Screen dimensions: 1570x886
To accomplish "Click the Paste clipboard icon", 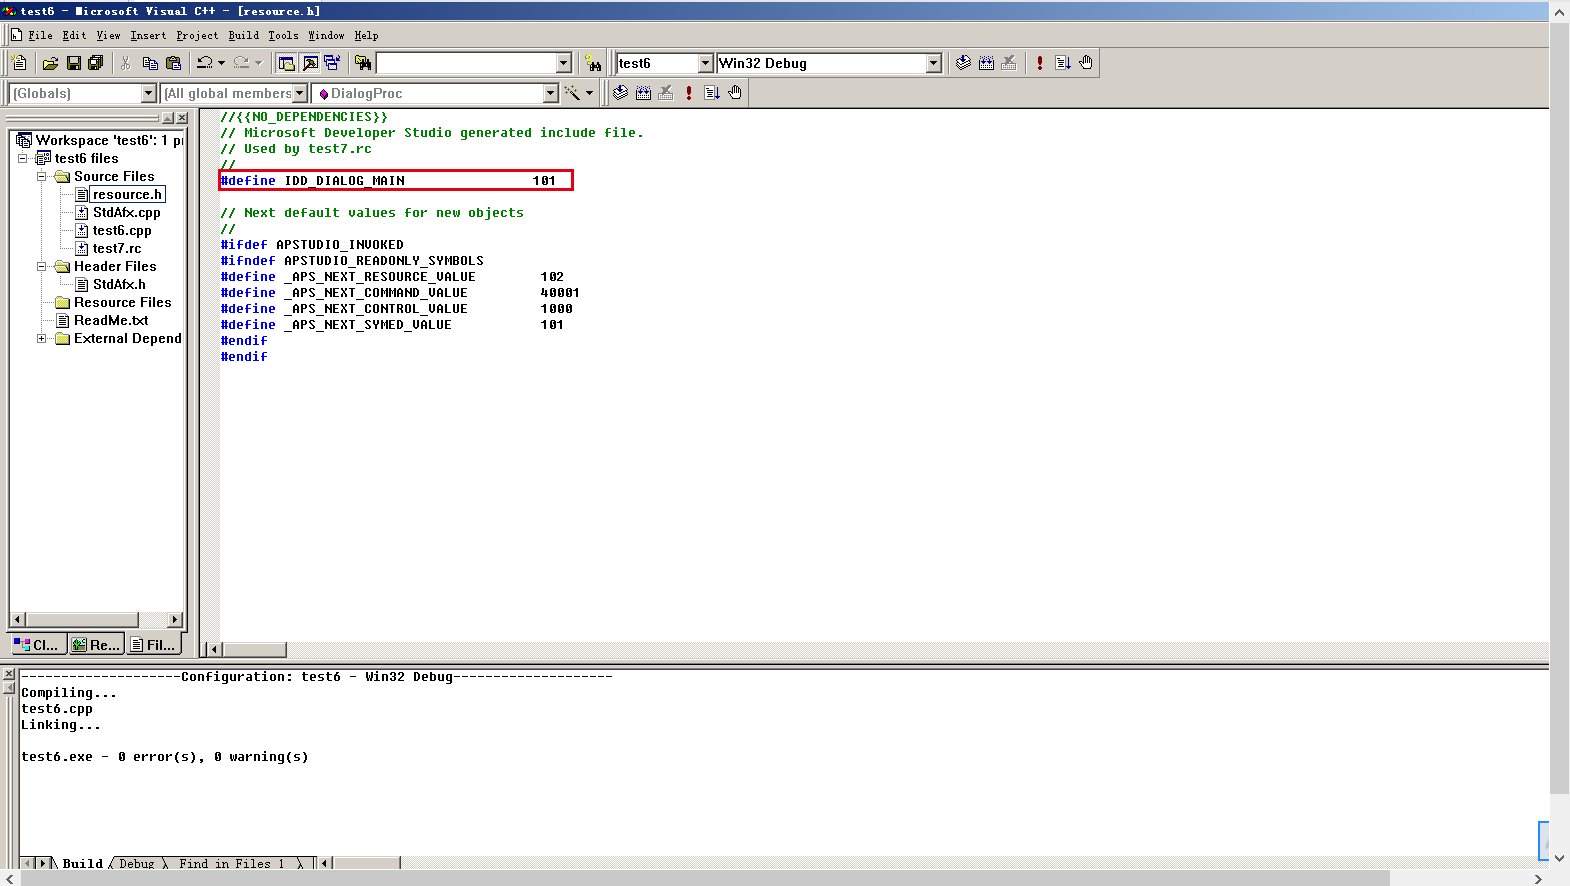I will tap(173, 63).
